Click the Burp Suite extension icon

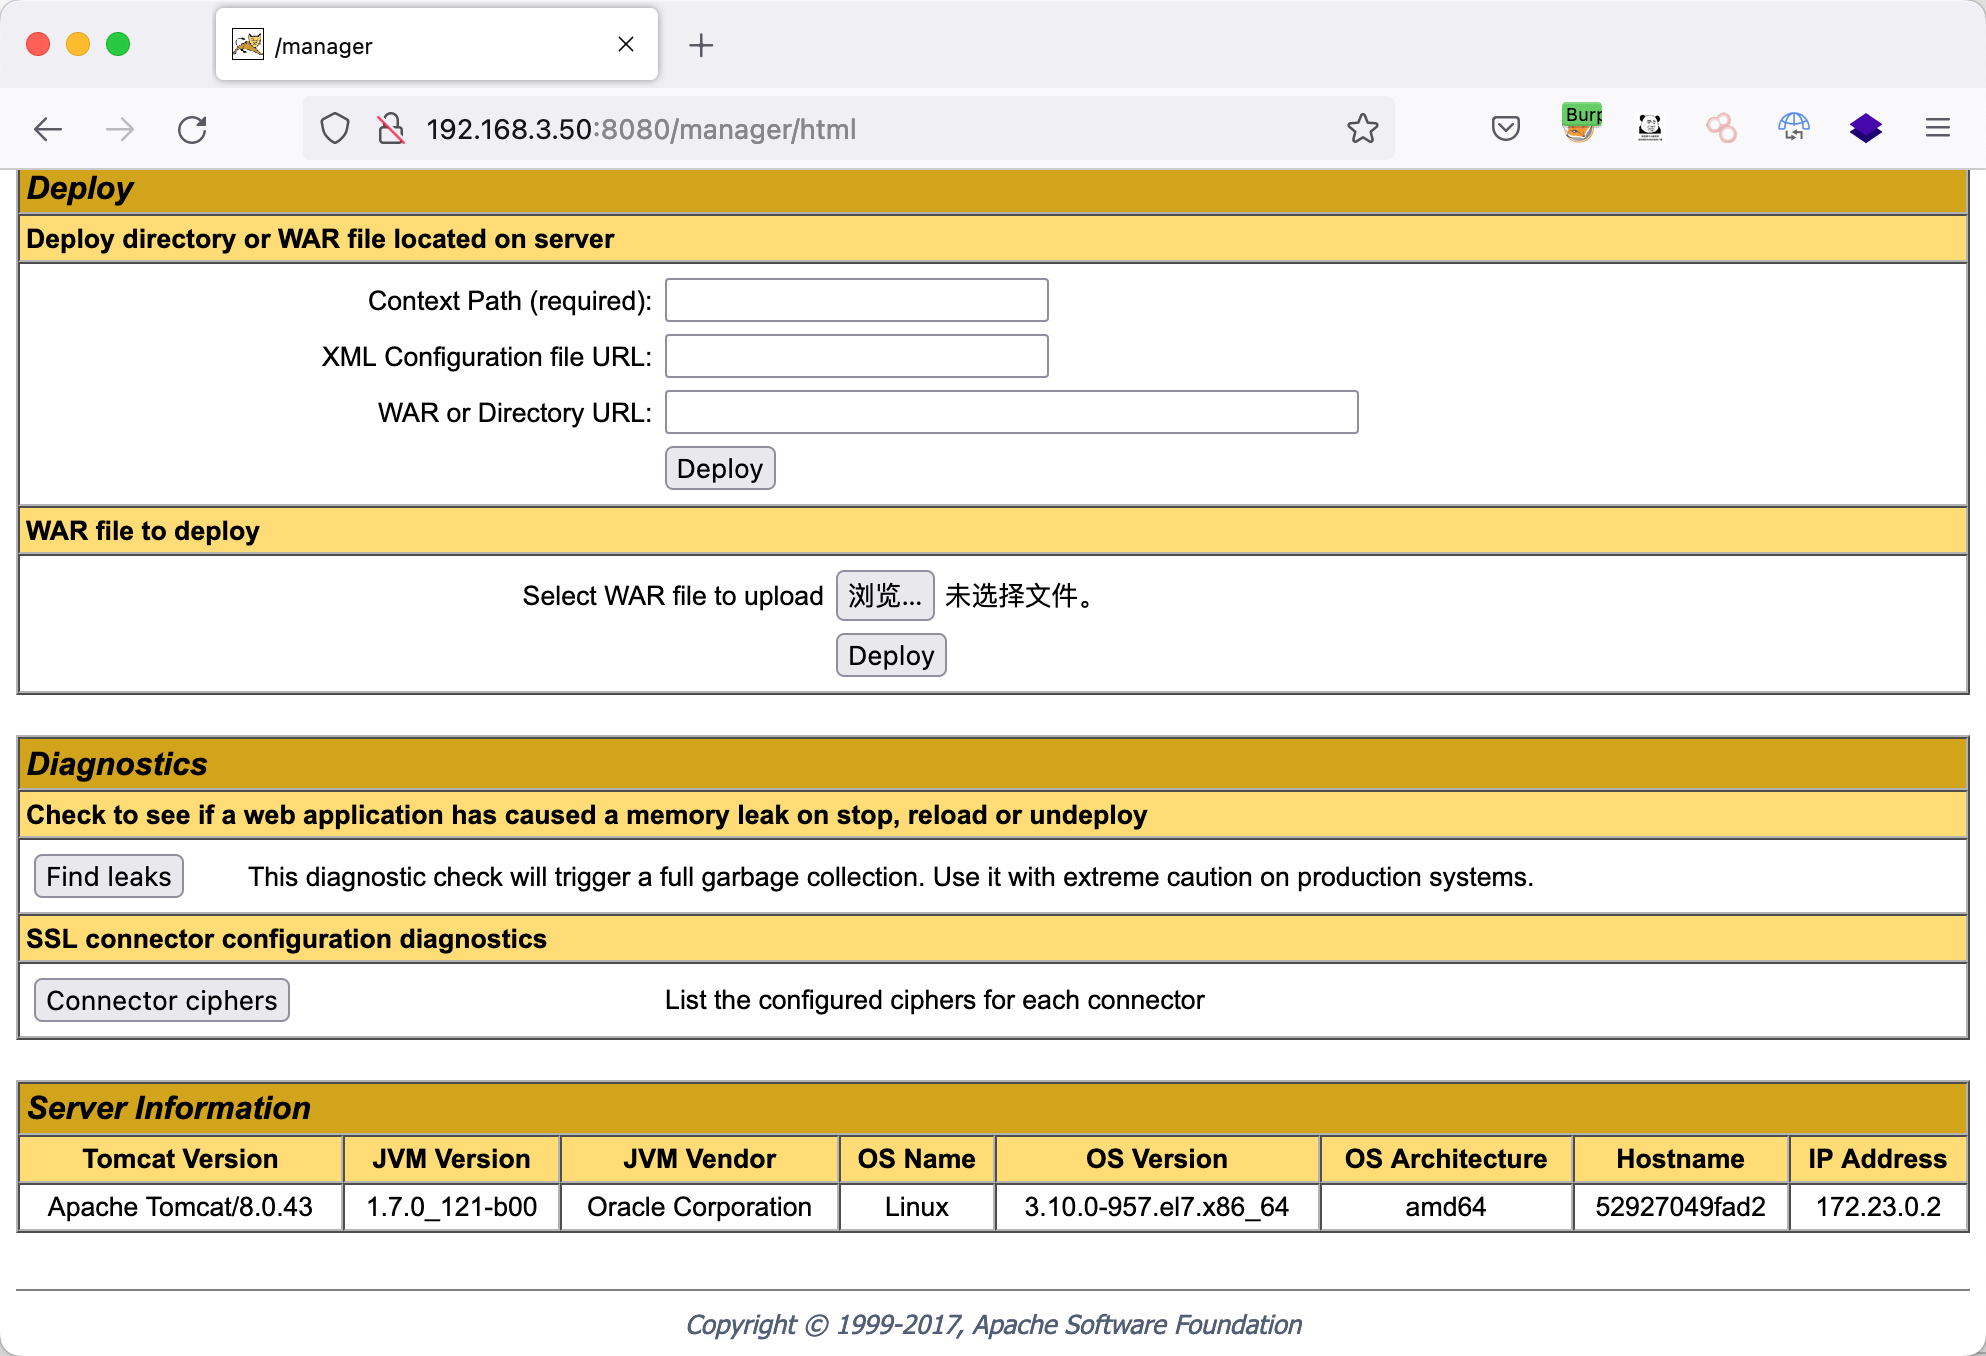tap(1581, 125)
